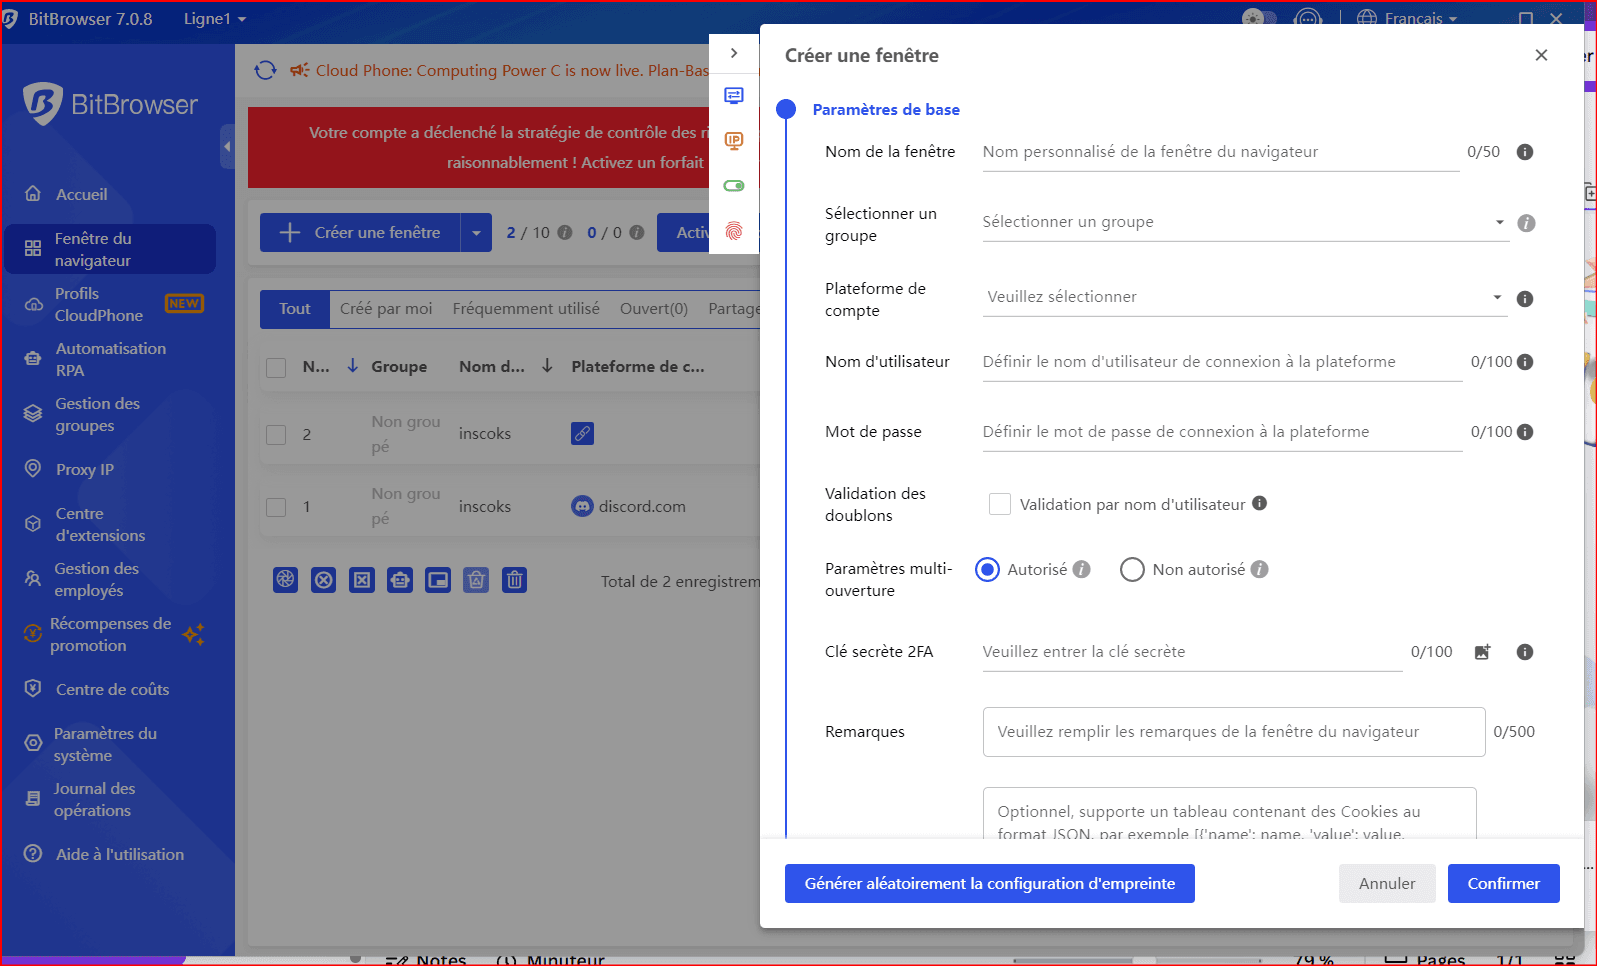Click the fingerprint icon in side strip
This screenshot has height=966, width=1597.
click(734, 231)
